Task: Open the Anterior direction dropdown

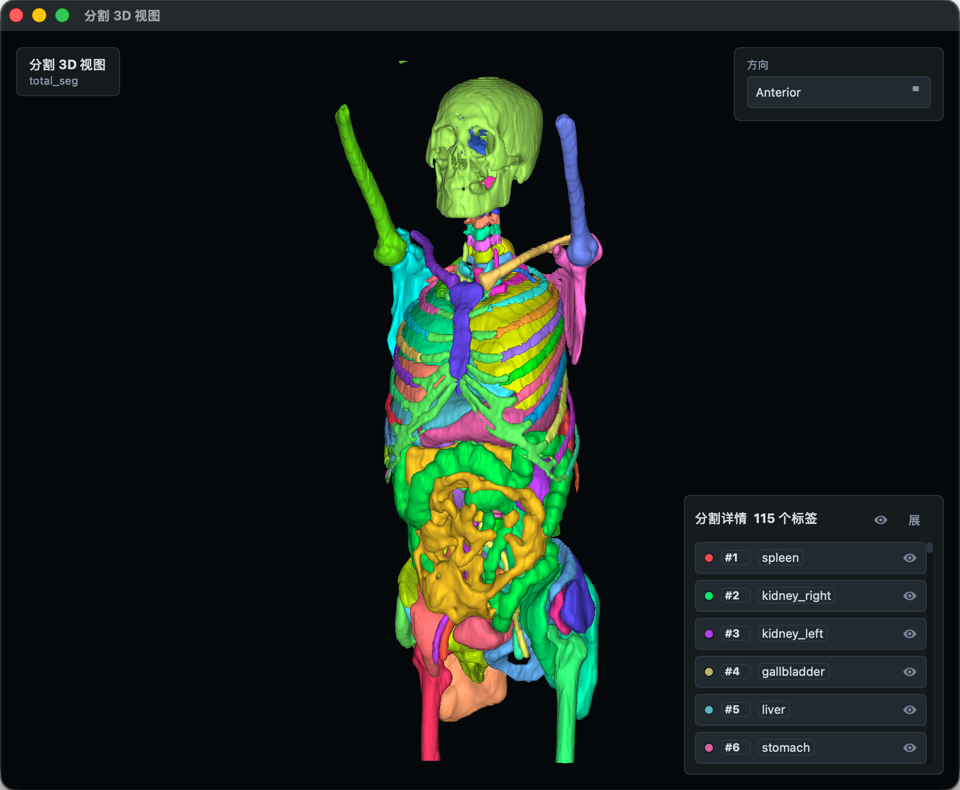Action: click(838, 92)
